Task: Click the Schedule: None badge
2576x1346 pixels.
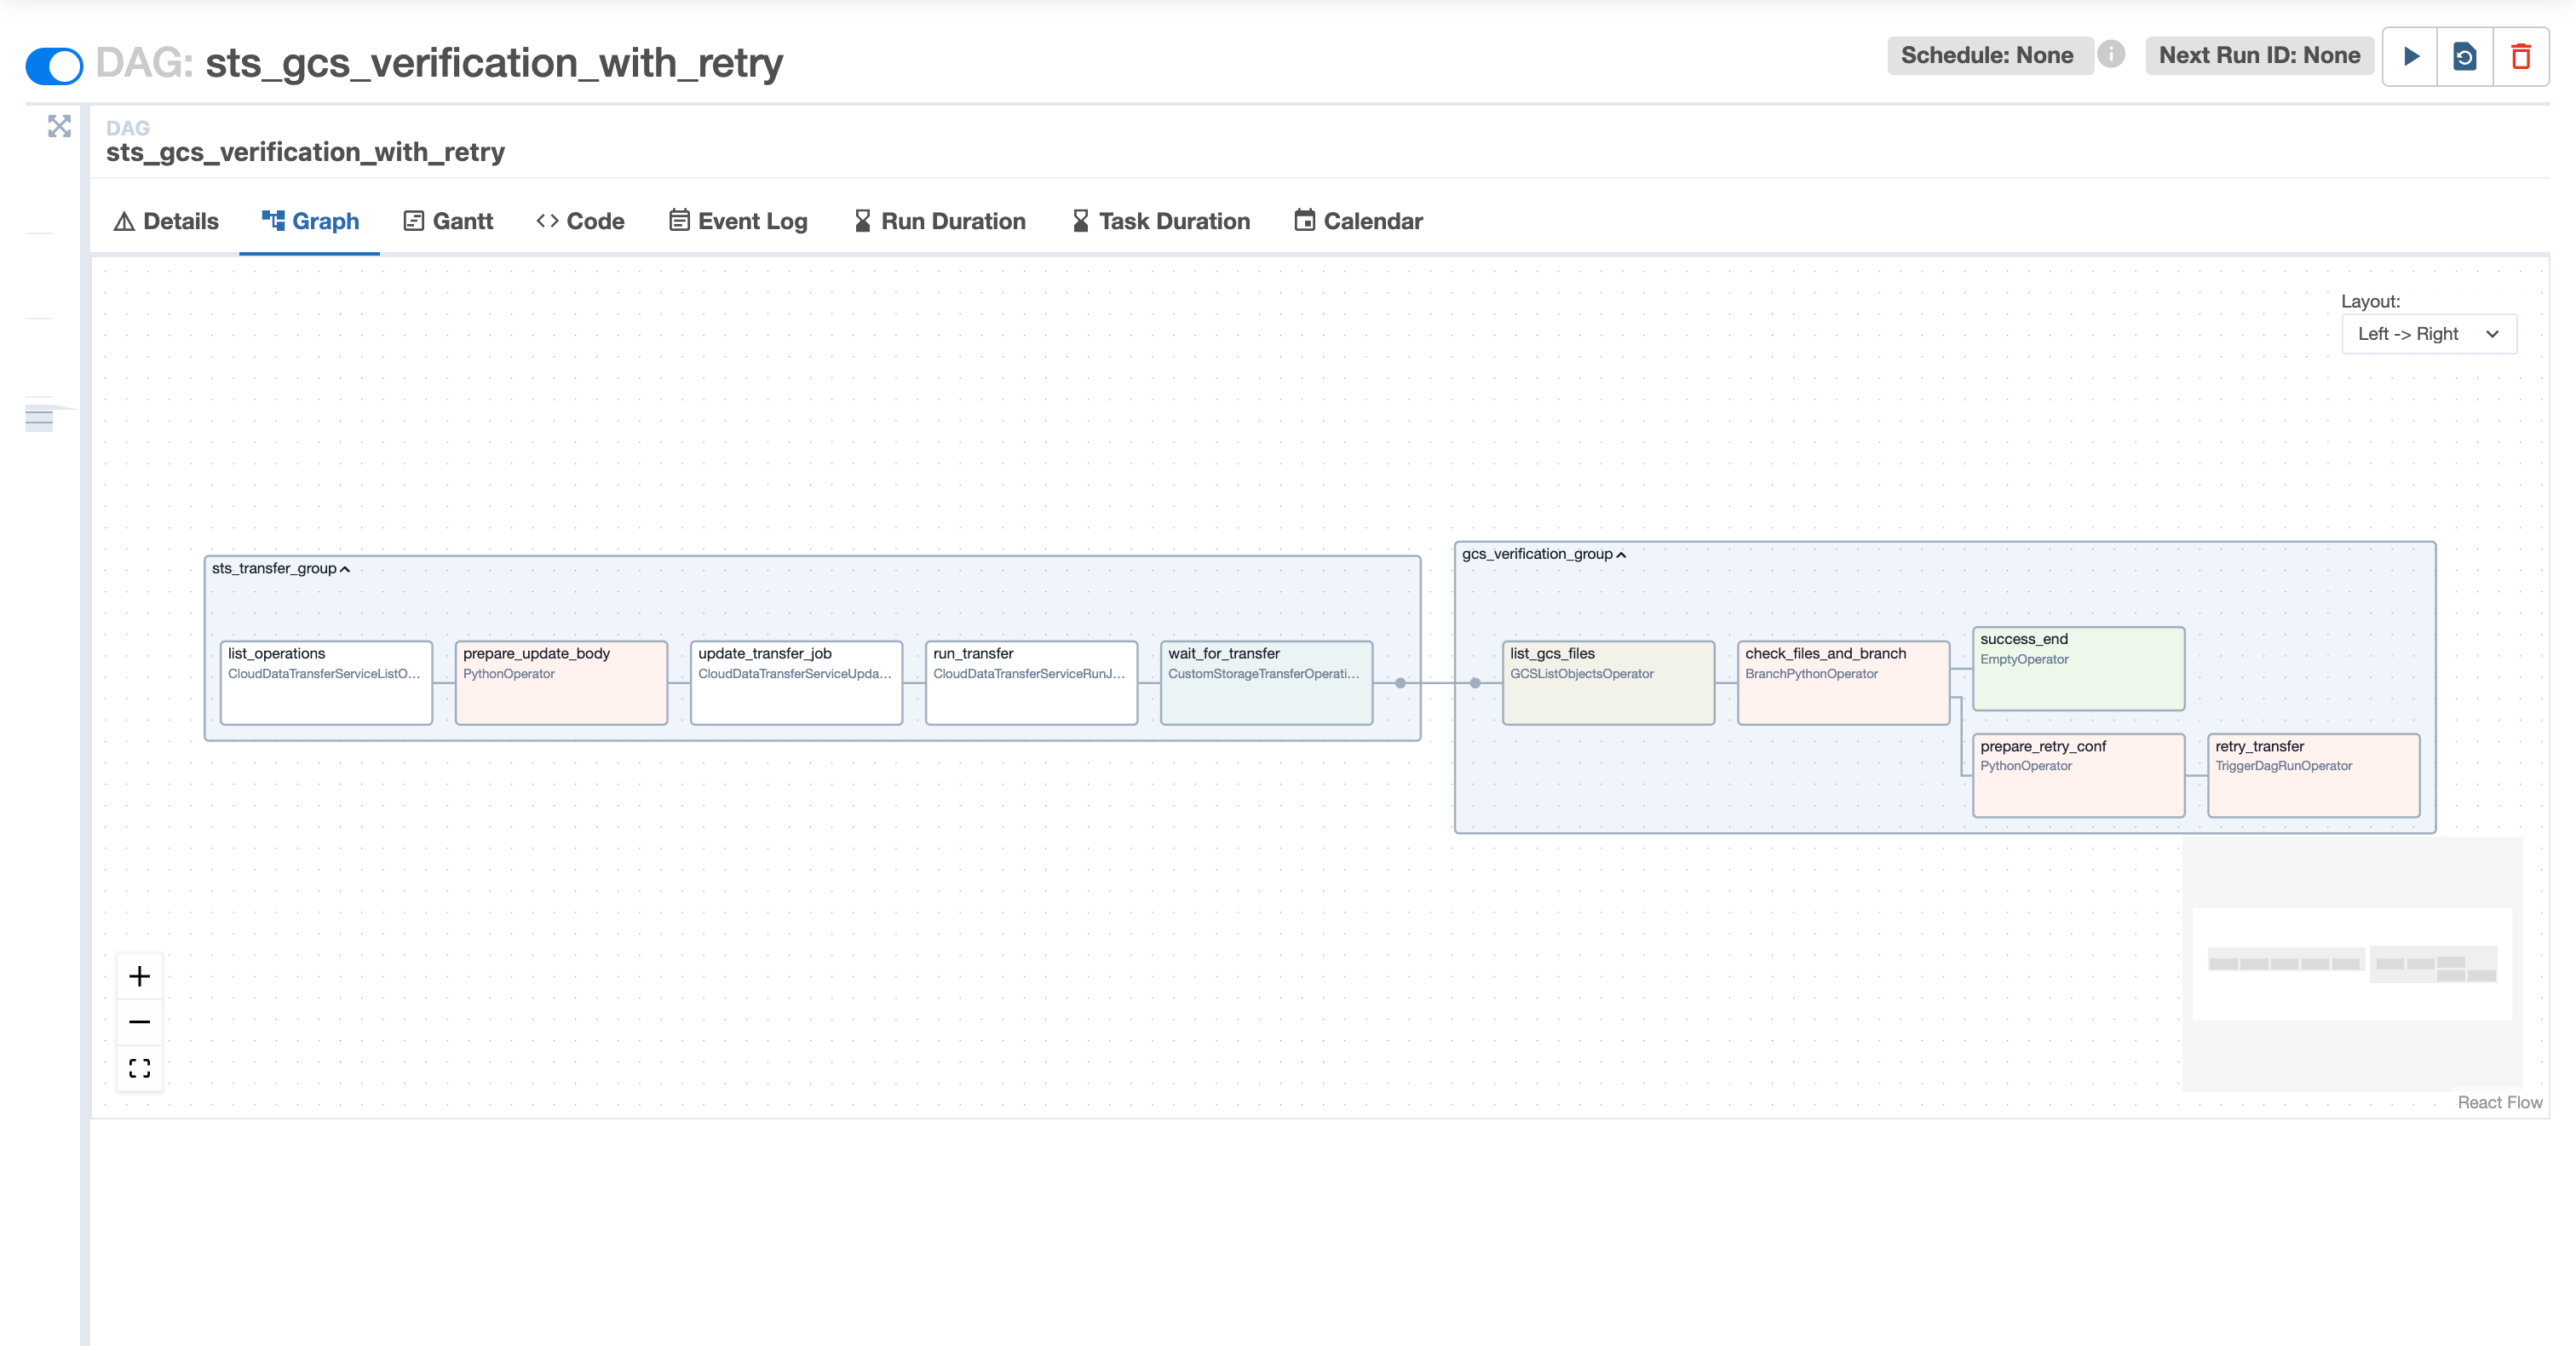Action: click(x=1987, y=55)
